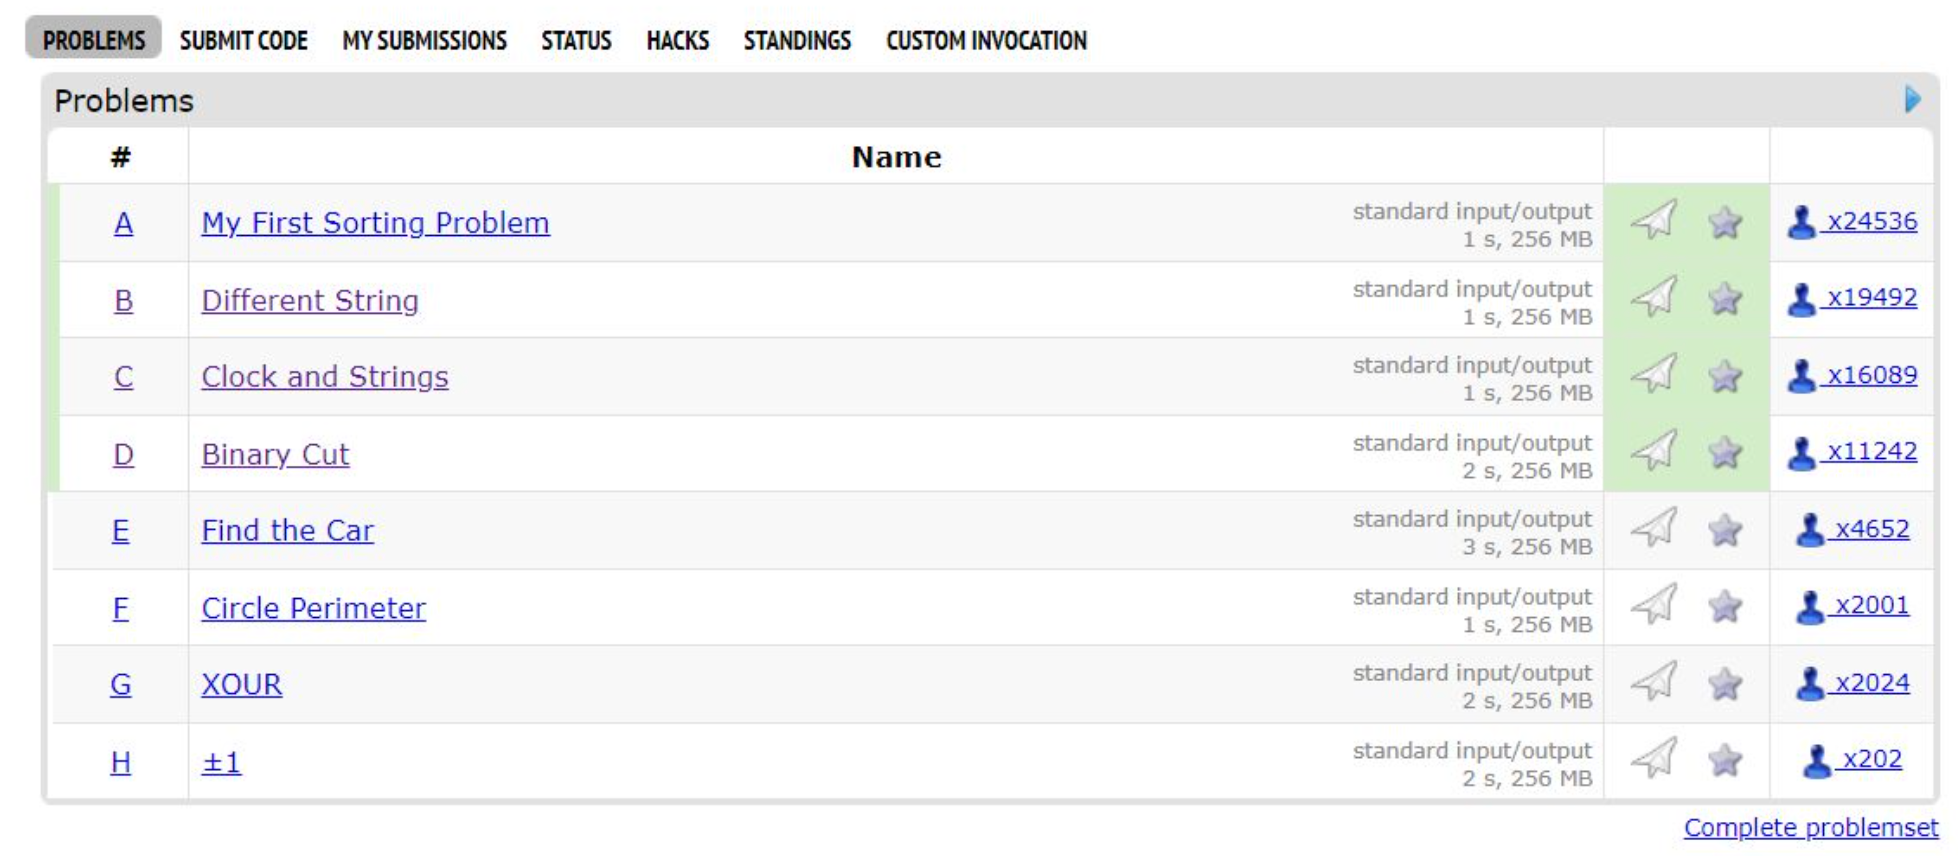Click submit plane icon for ±1 problem
Viewport: 1958px width, 856px height.
(x=1654, y=759)
